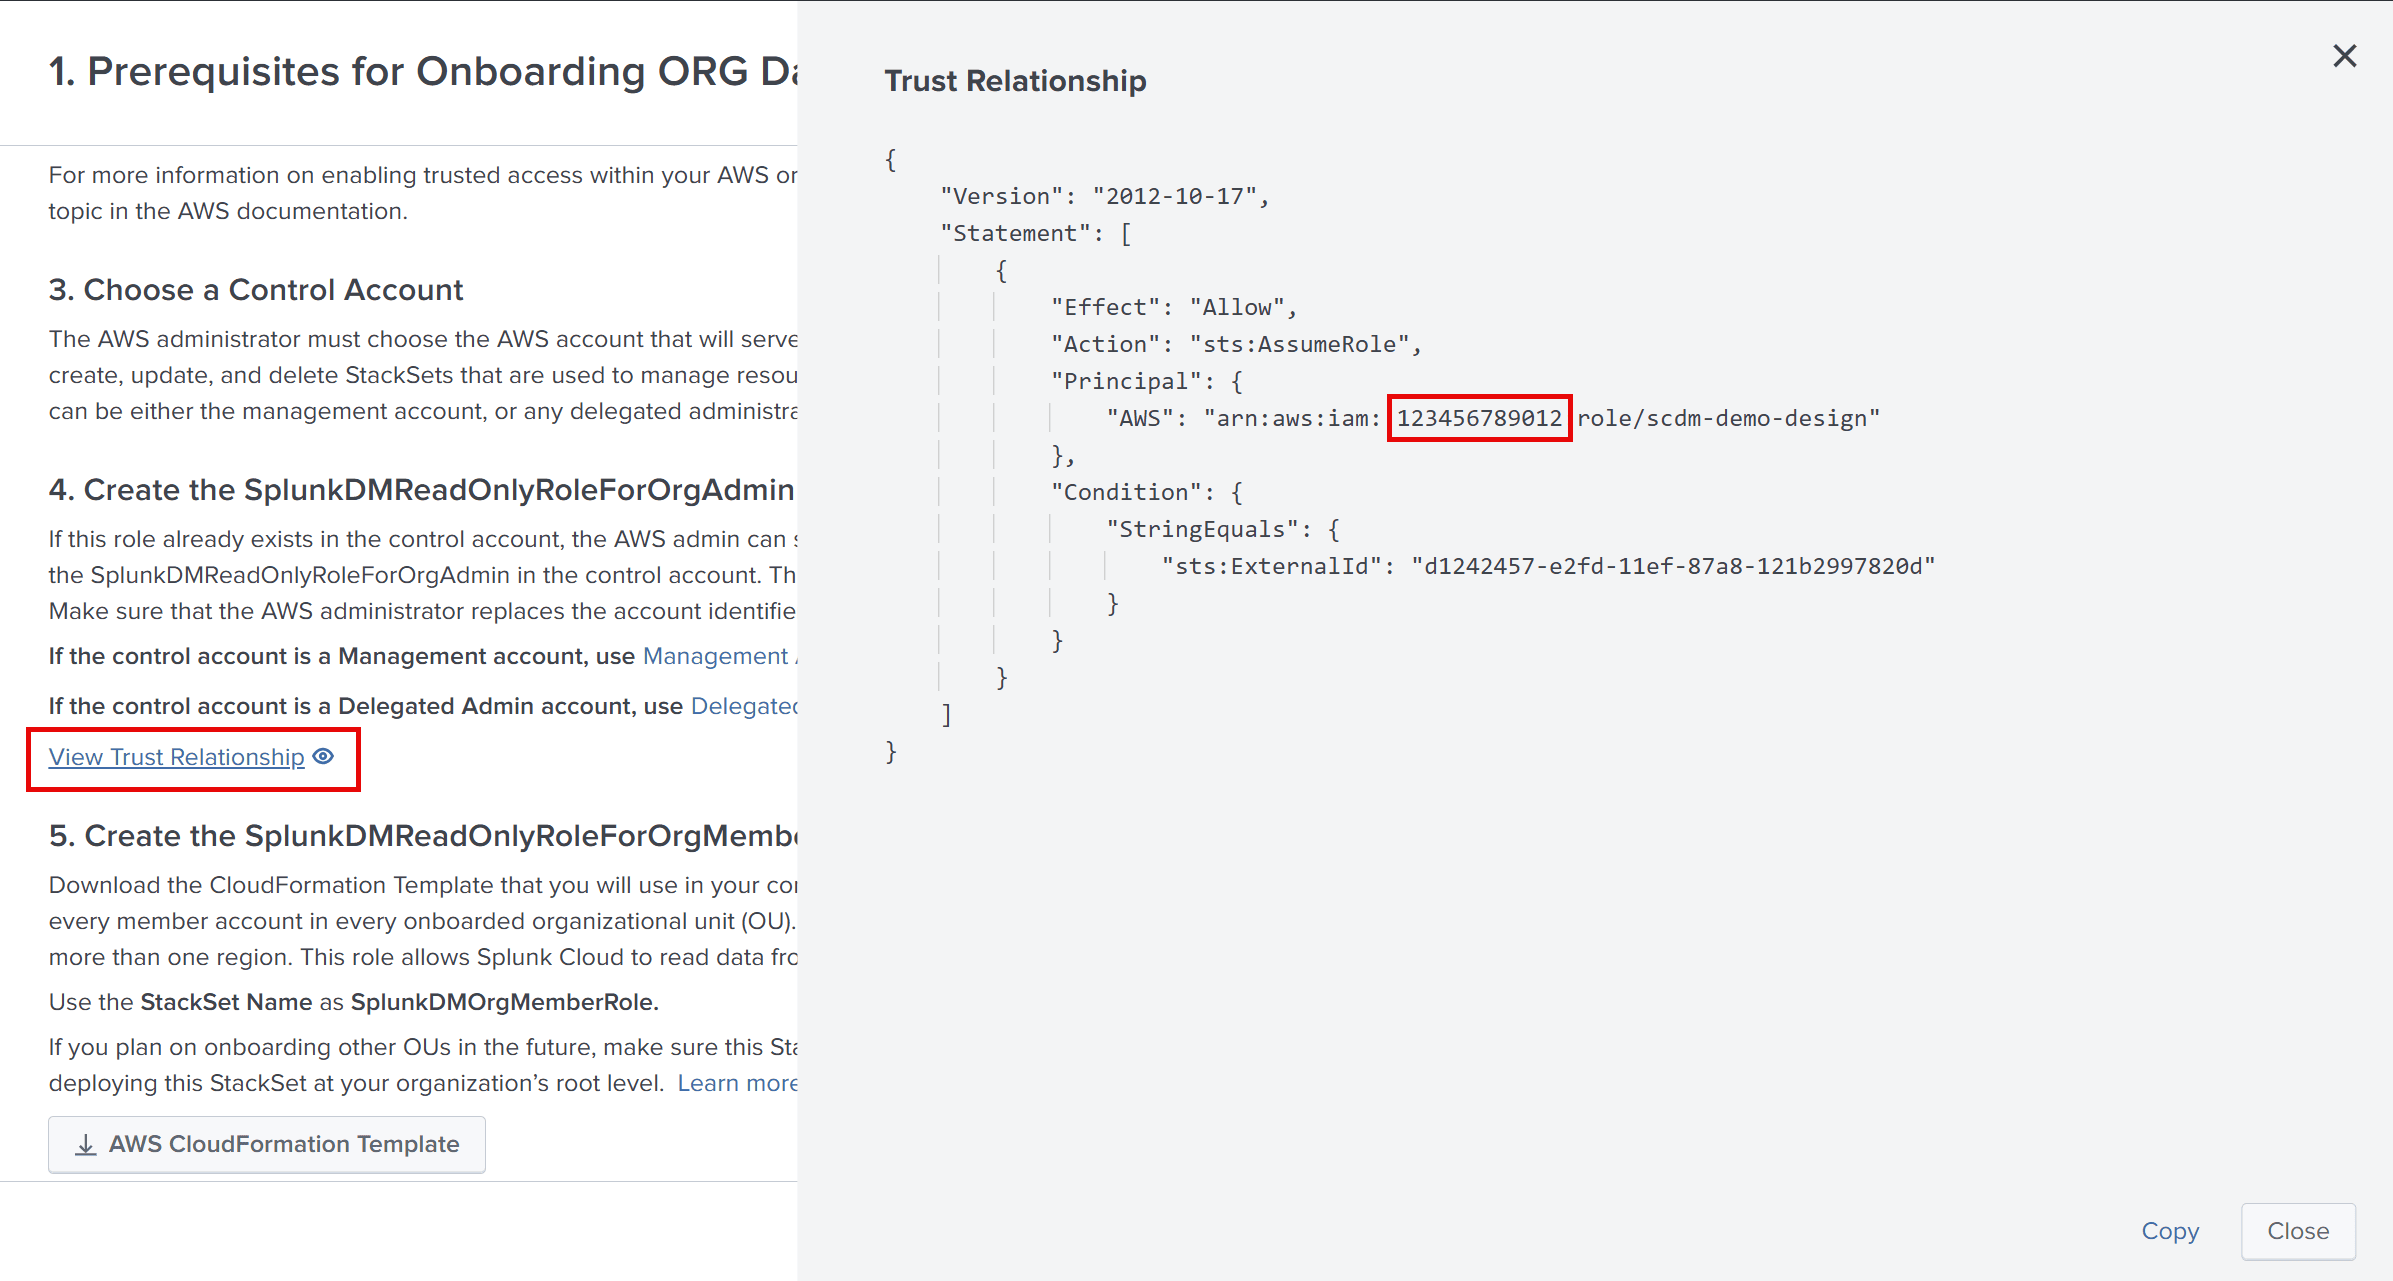Copy the trust relationship JSON
Image resolution: width=2393 pixels, height=1281 pixels.
(x=2169, y=1231)
